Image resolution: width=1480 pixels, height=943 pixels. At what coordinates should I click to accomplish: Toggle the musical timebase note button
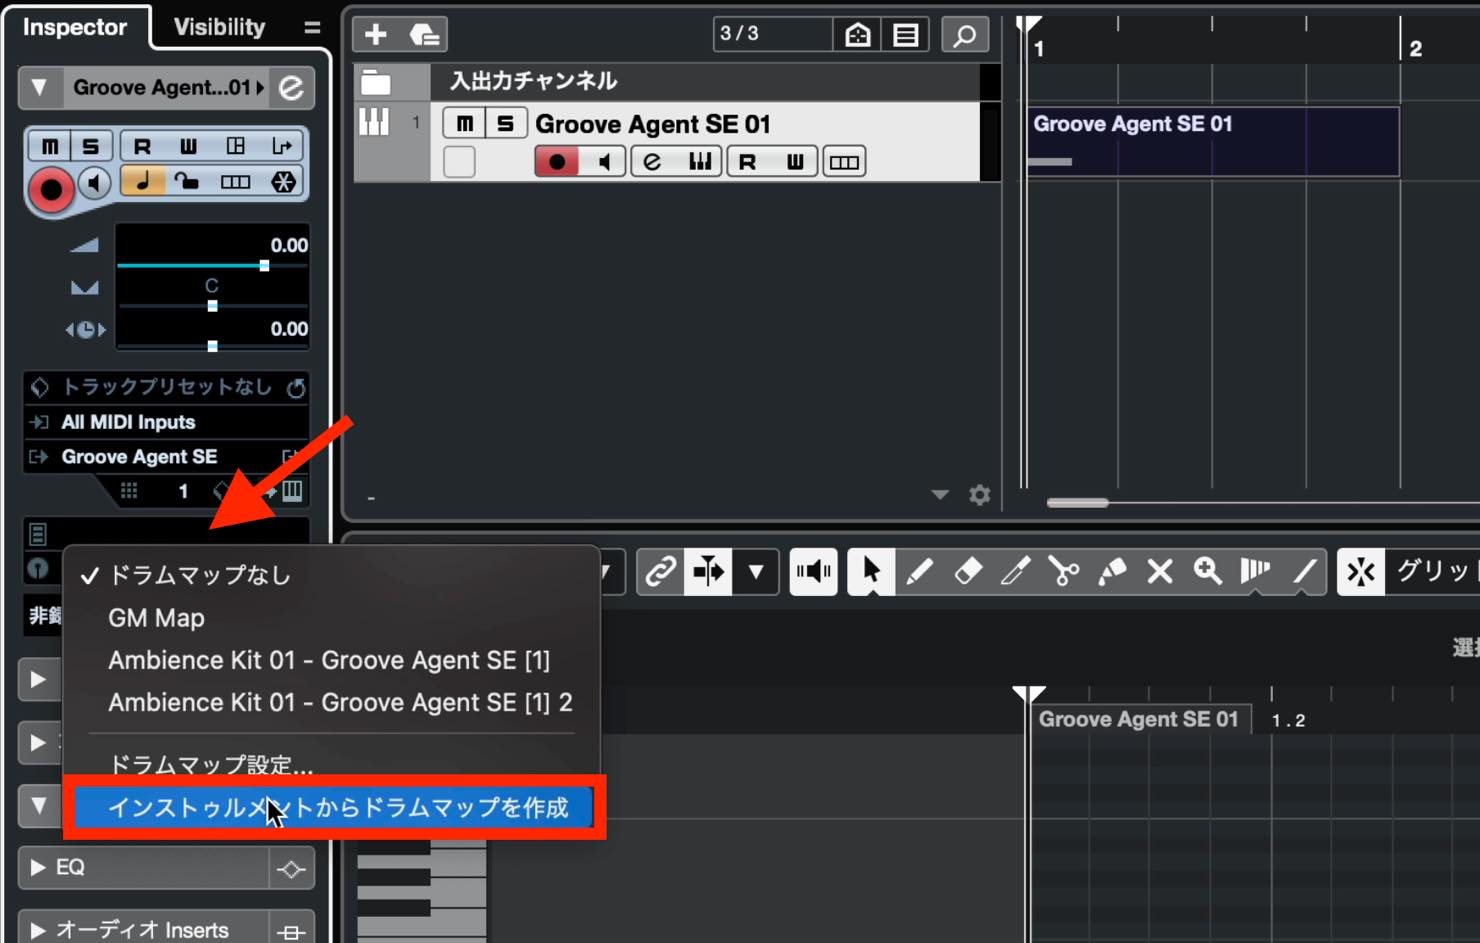tap(142, 181)
